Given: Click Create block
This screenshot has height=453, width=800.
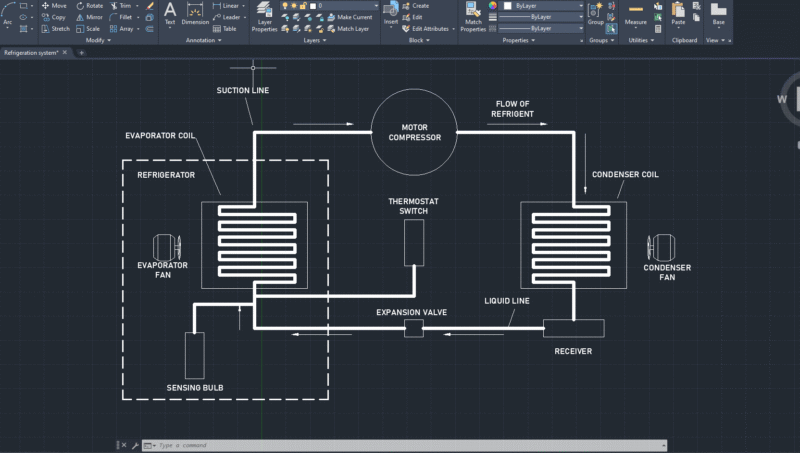Looking at the screenshot, I should (x=416, y=6).
